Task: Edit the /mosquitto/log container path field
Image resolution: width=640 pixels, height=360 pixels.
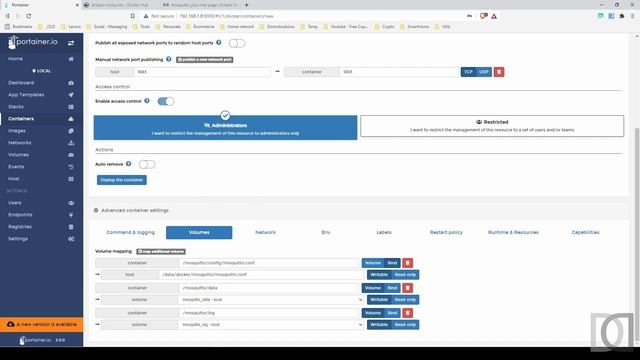Action: [269, 313]
